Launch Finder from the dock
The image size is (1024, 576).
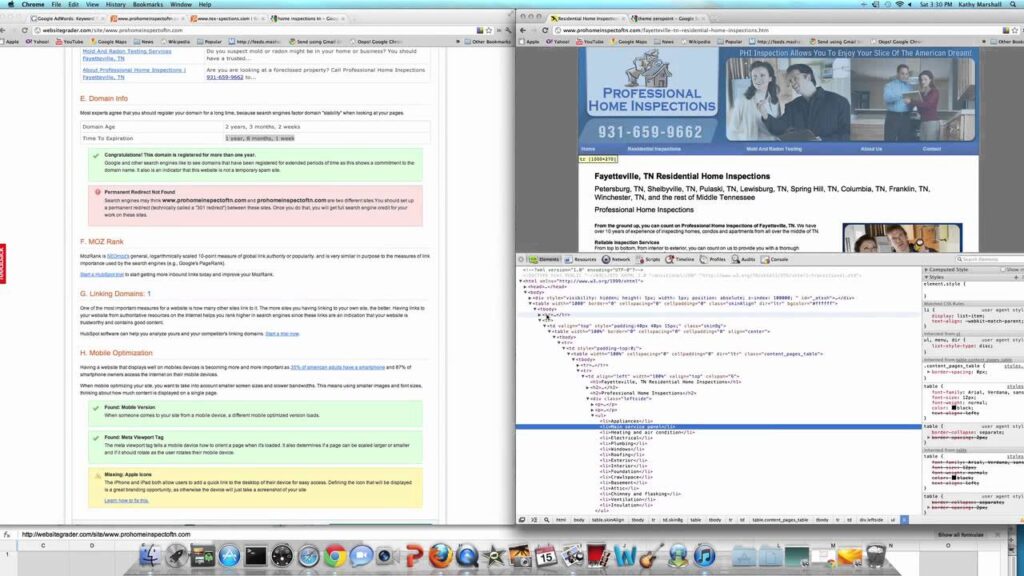[151, 556]
